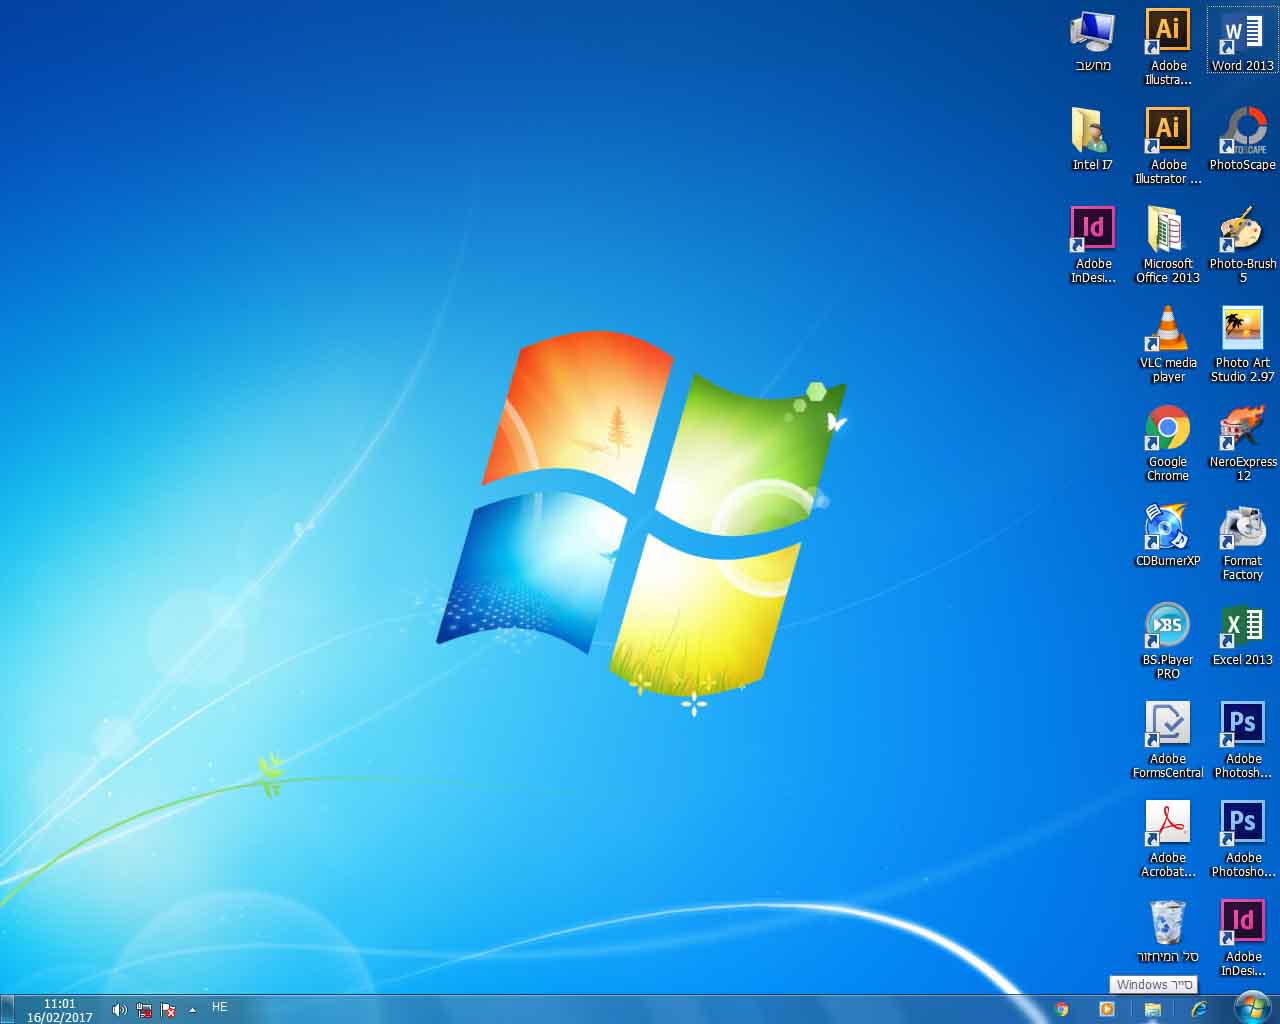Open the network status tray icon
Viewport: 1280px width, 1024px height.
(x=144, y=1010)
